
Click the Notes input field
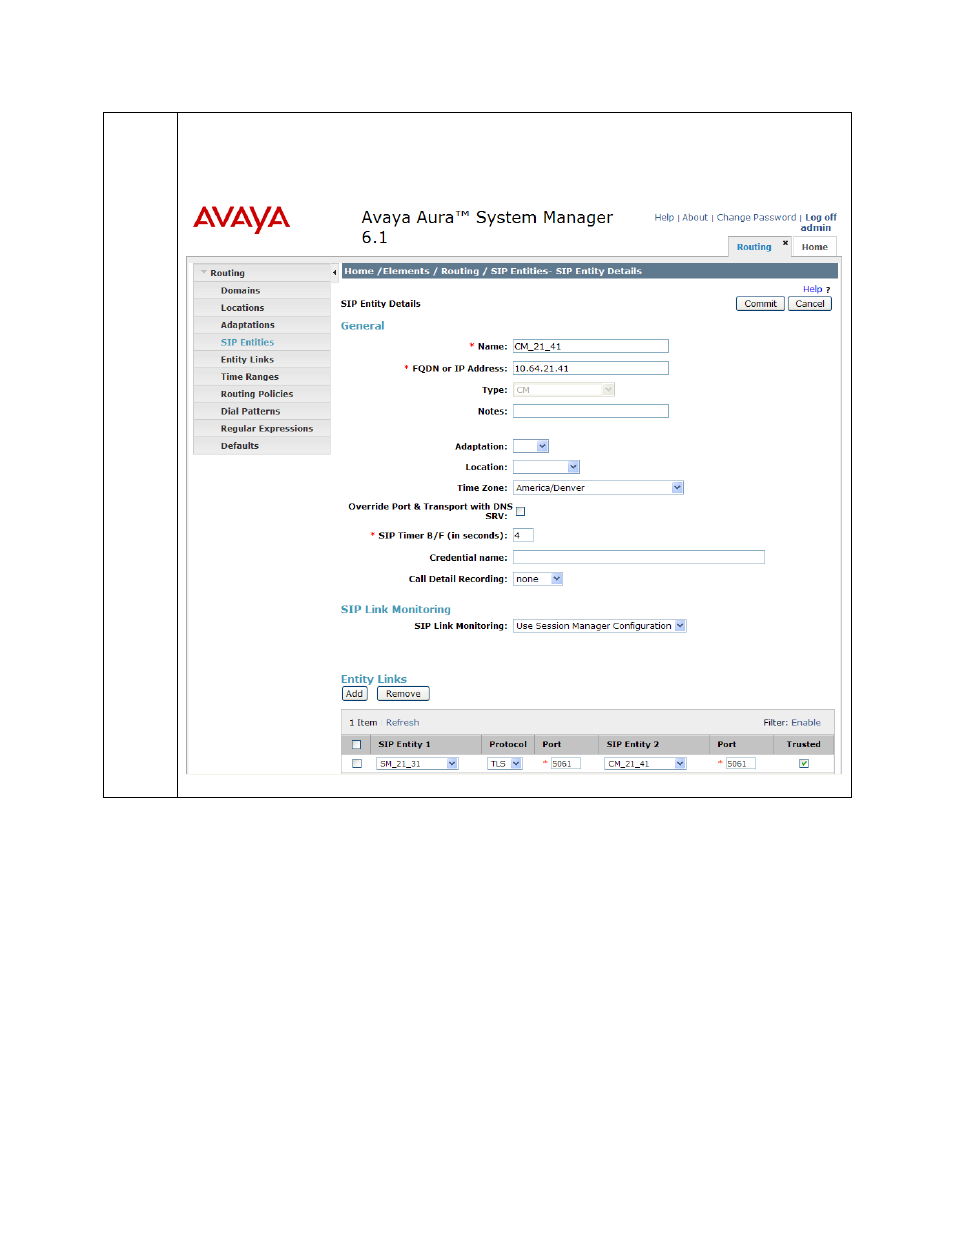point(590,411)
